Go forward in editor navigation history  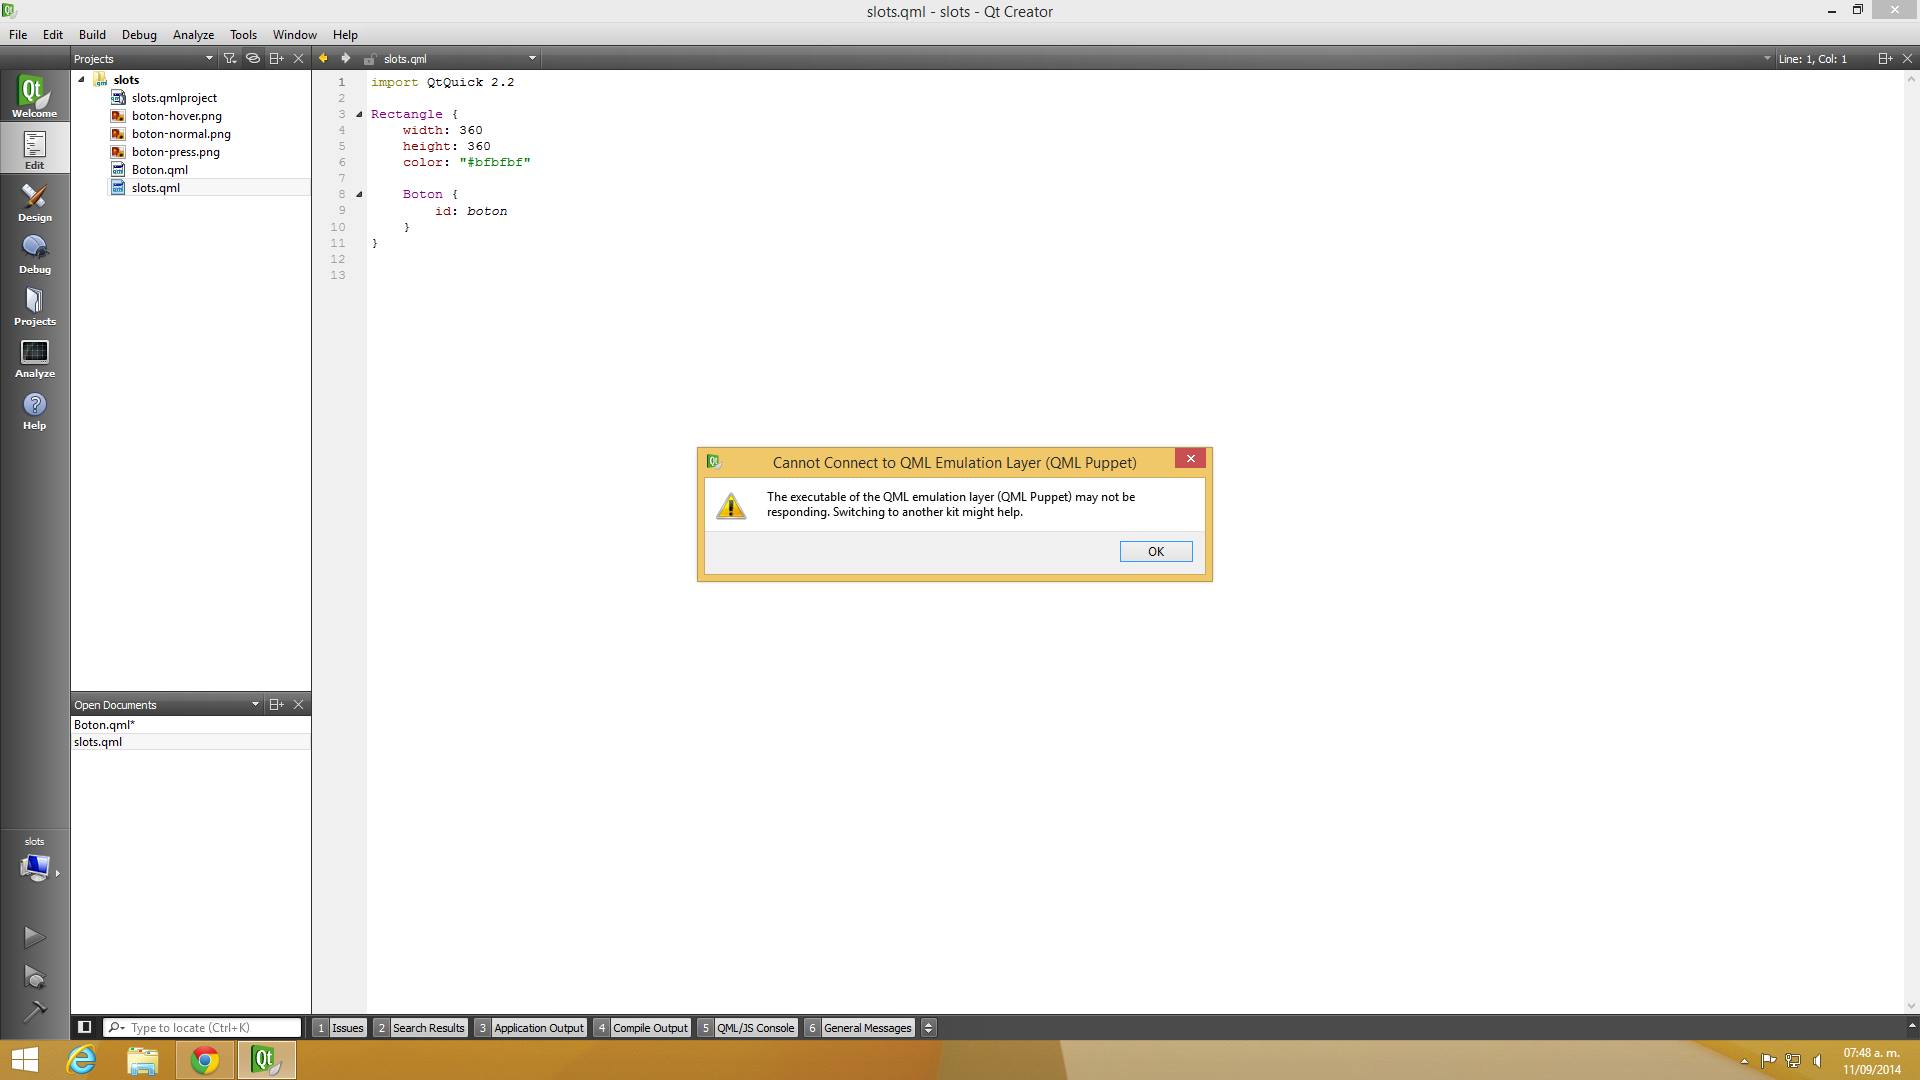(345, 58)
